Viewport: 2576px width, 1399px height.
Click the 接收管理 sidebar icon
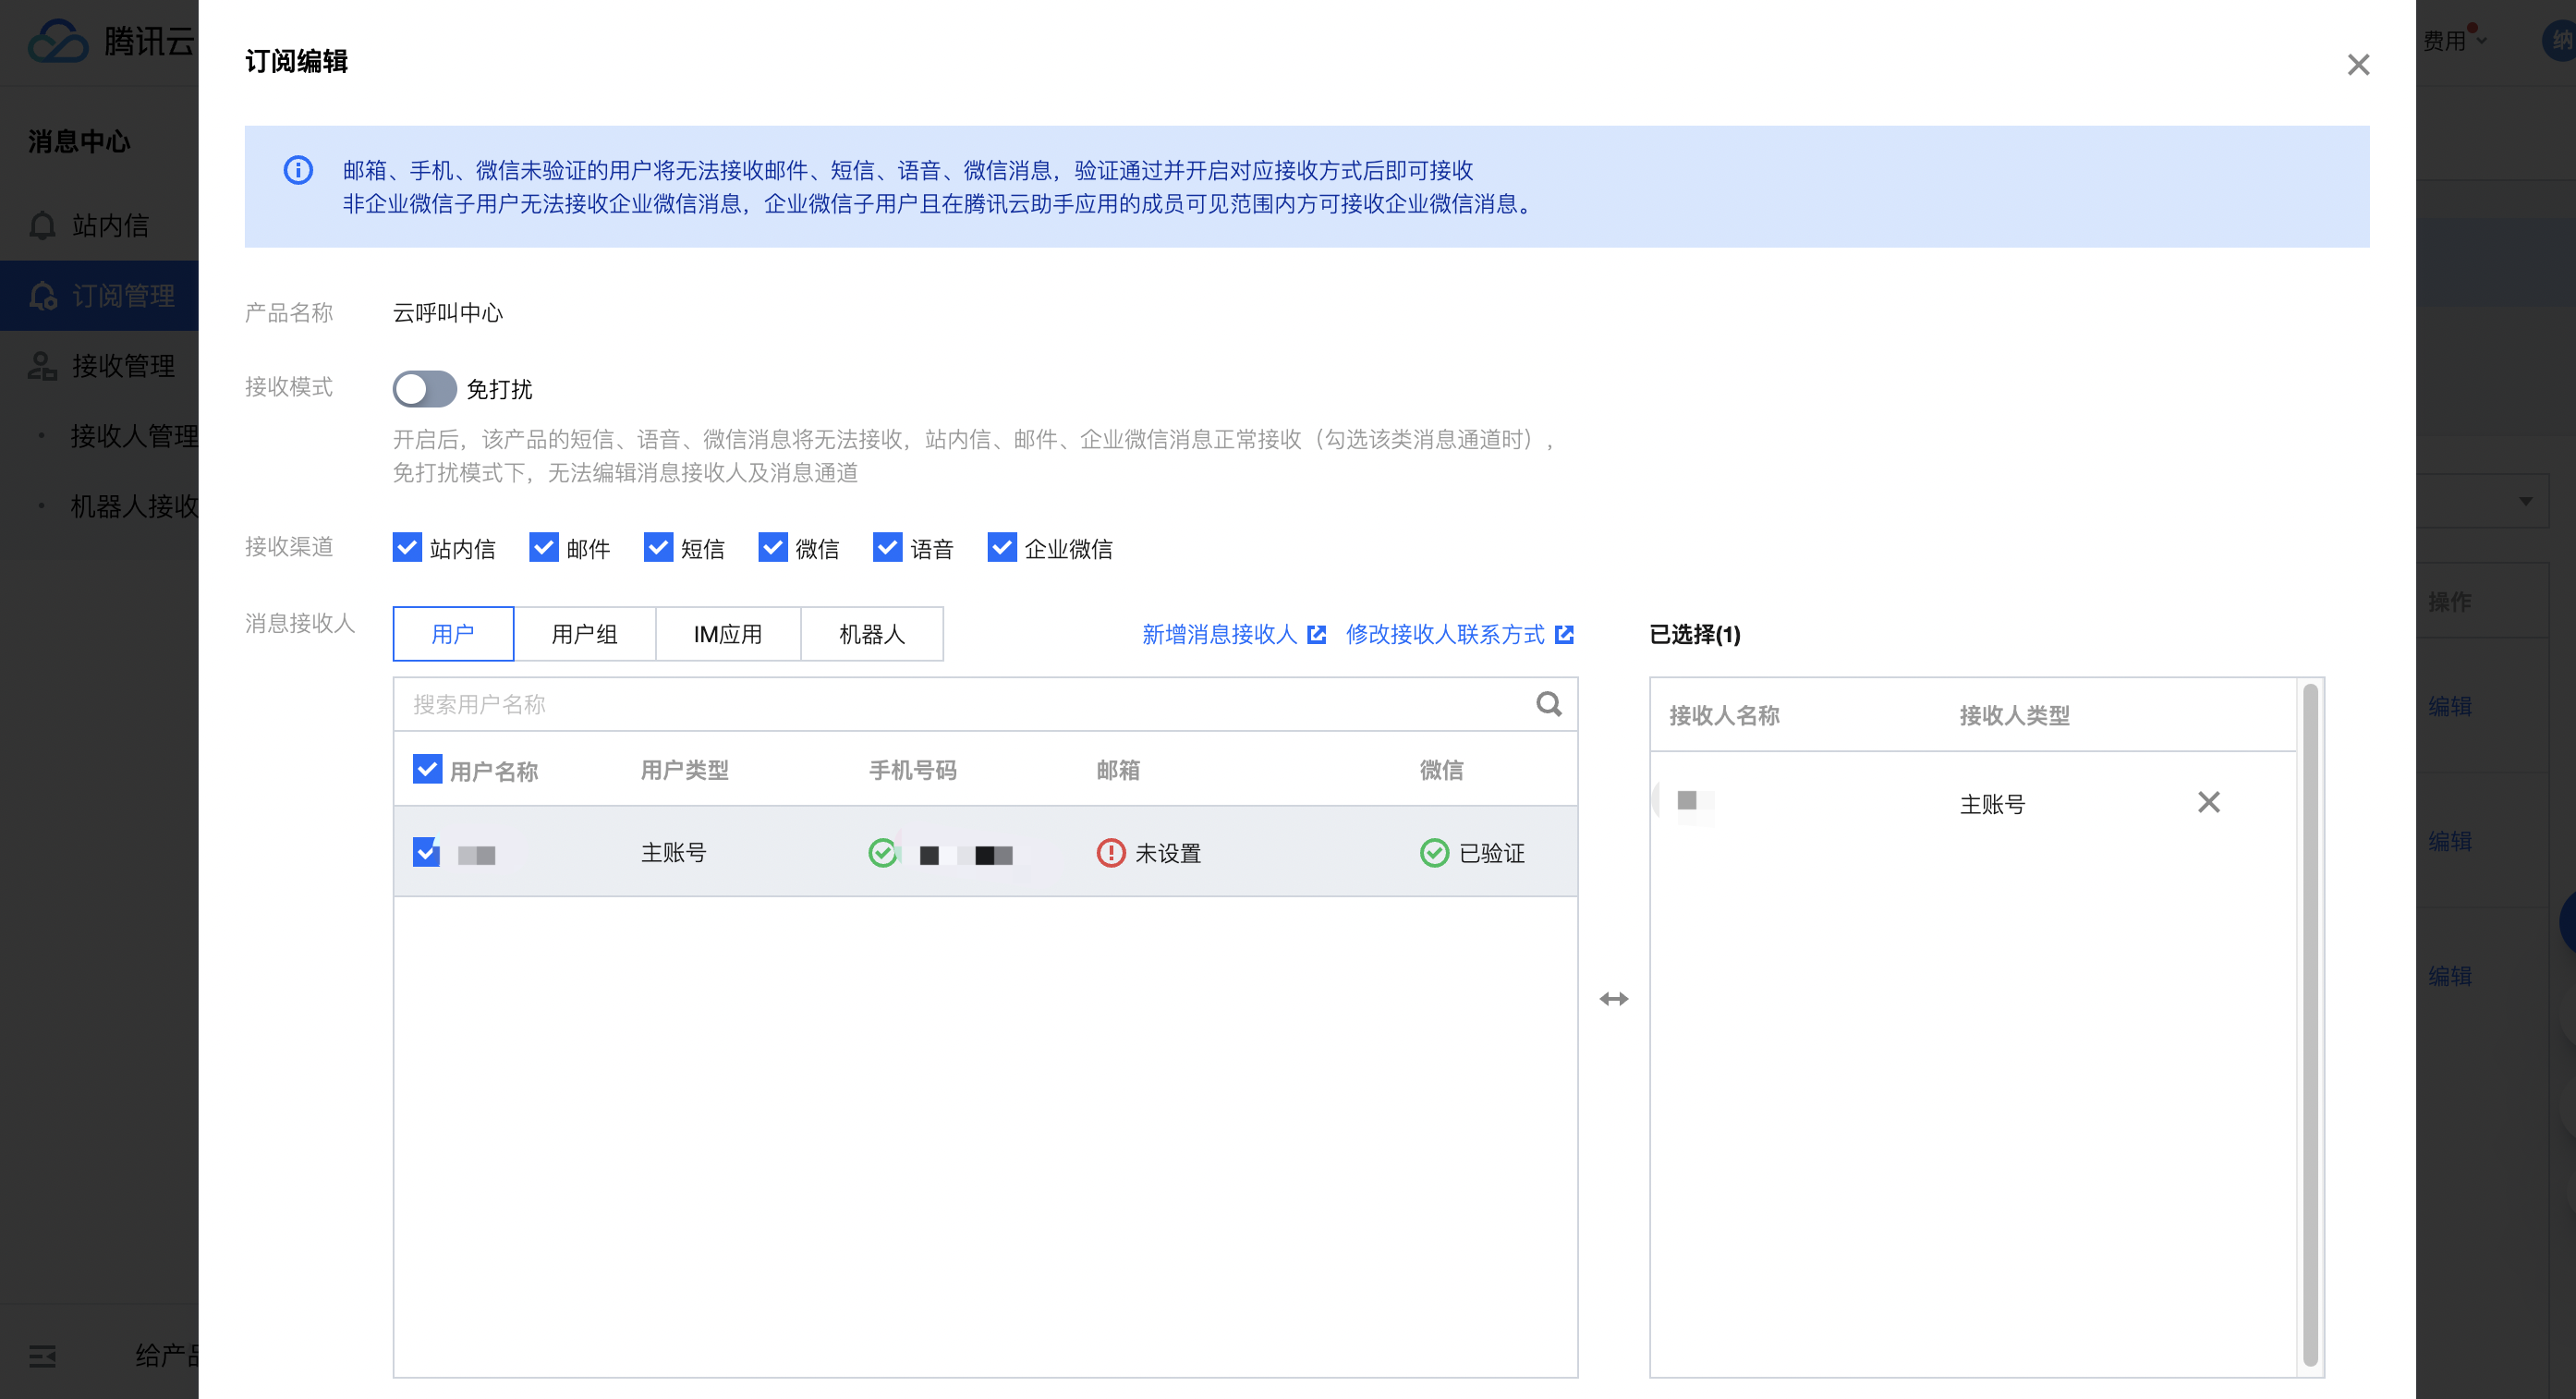click(x=42, y=366)
